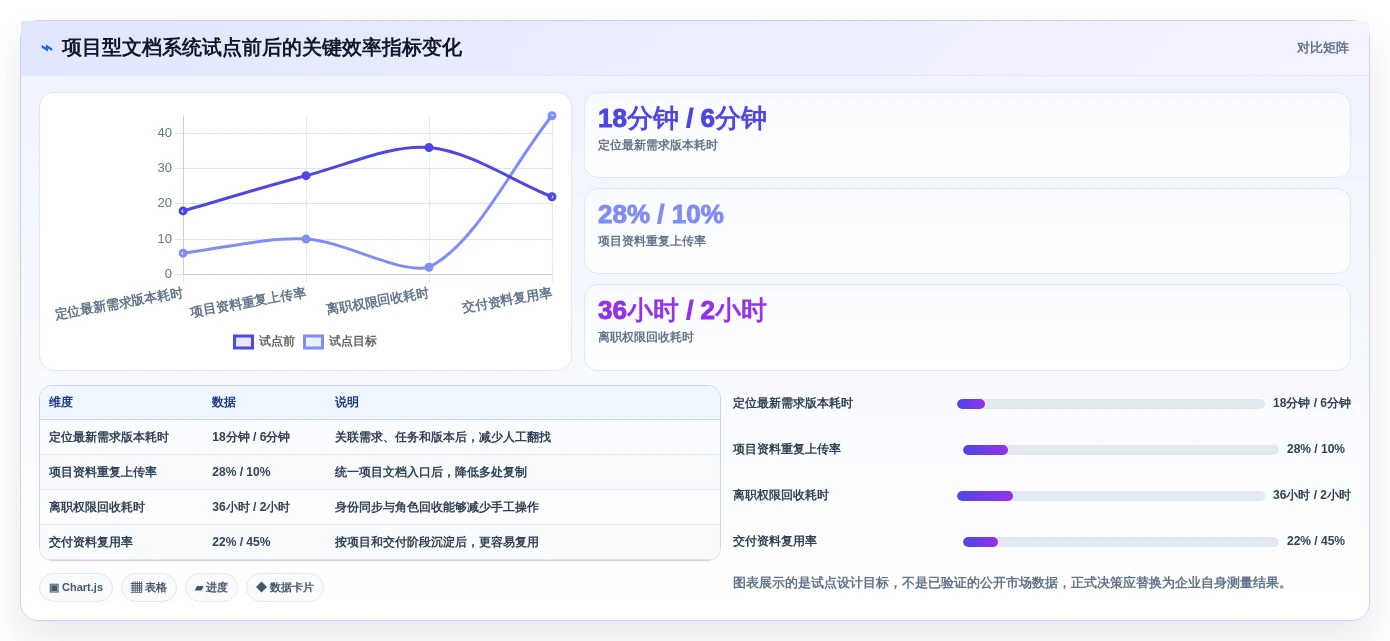The image size is (1390, 641).
Task: Click the 28% / 10% value beside progress bar
Action: pyautogui.click(x=1316, y=450)
